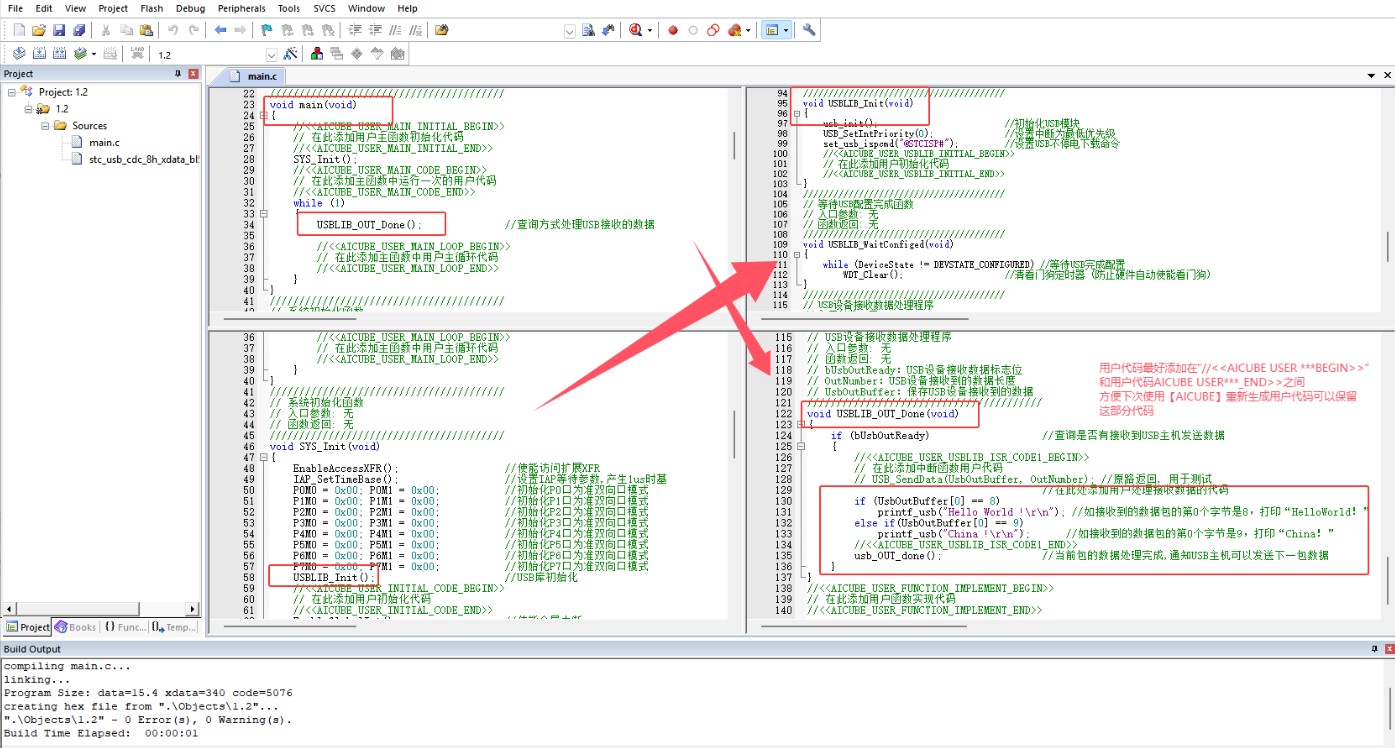Open the Project menu

113,8
